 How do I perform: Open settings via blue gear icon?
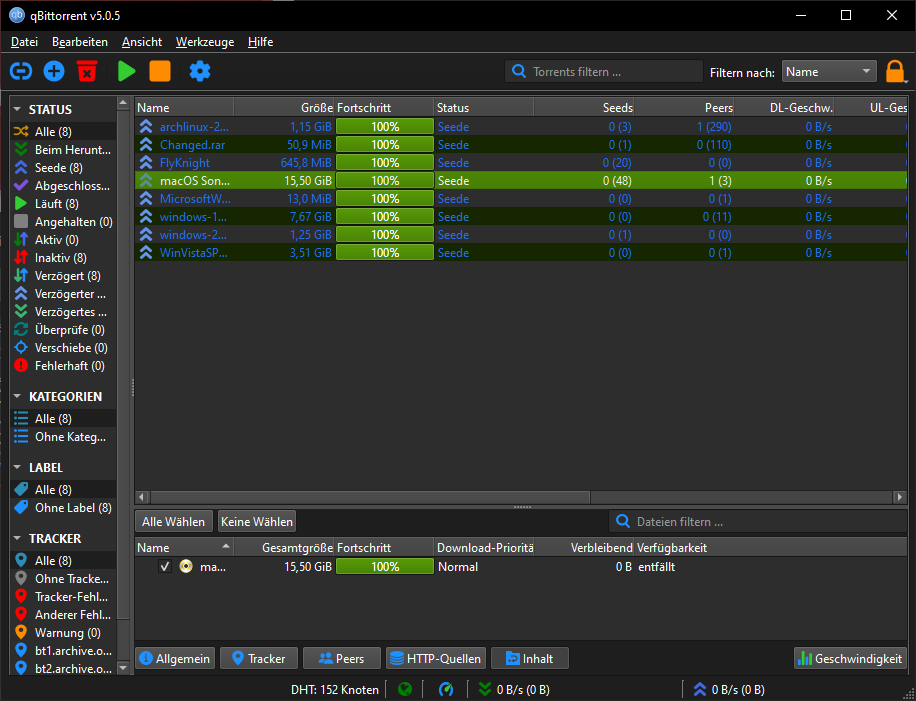[200, 71]
